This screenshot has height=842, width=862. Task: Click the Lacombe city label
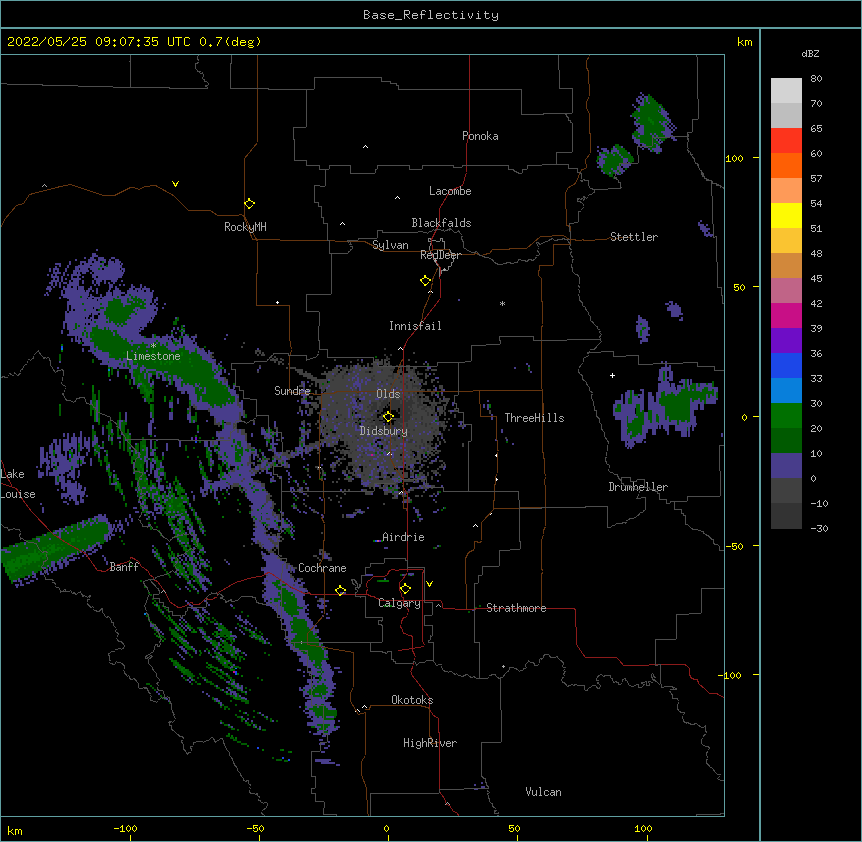pyautogui.click(x=450, y=191)
